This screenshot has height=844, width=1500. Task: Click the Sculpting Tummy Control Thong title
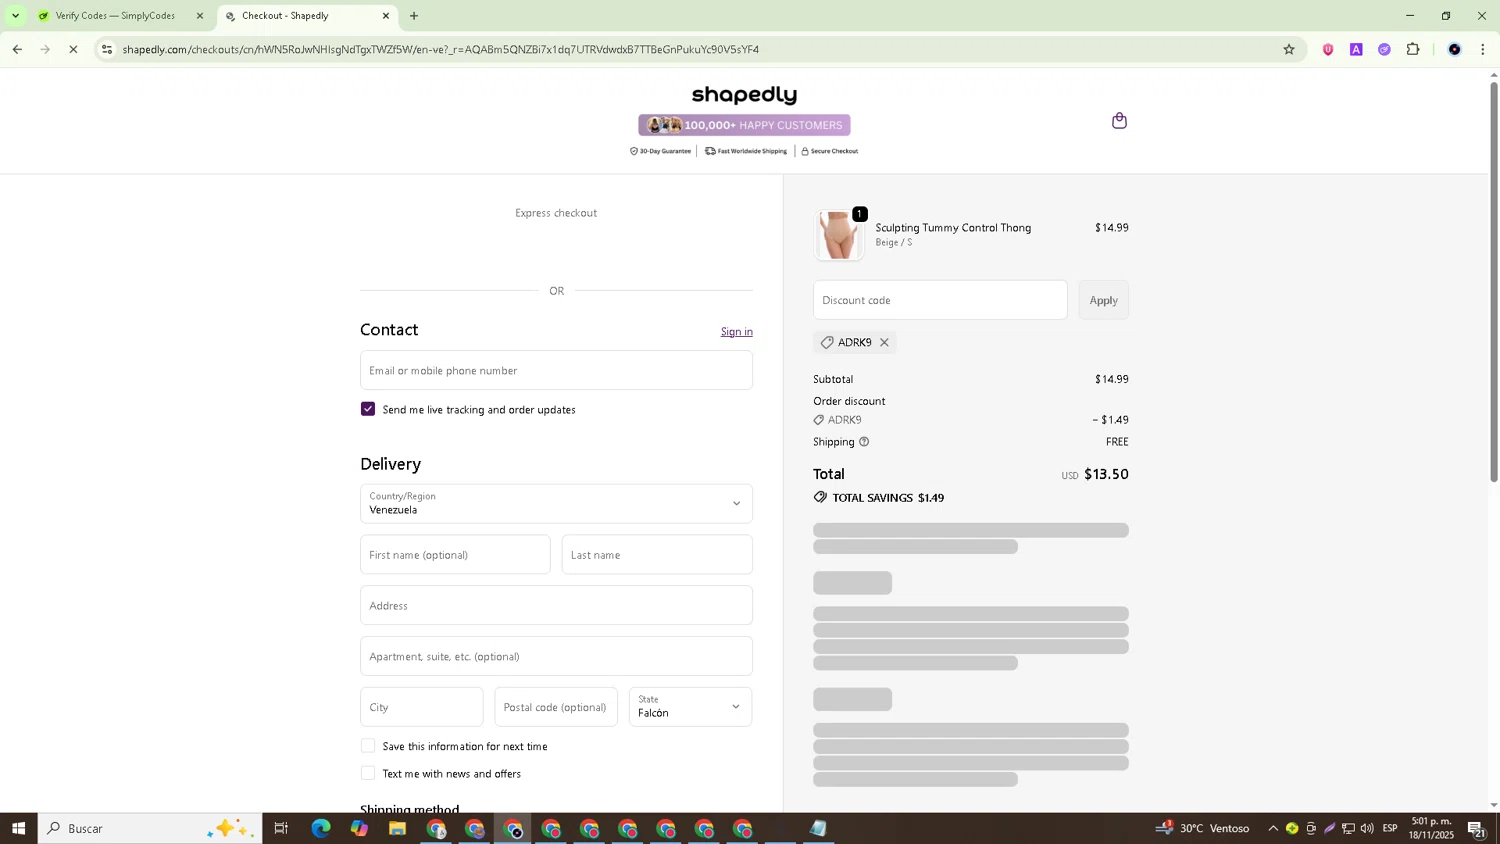point(953,228)
